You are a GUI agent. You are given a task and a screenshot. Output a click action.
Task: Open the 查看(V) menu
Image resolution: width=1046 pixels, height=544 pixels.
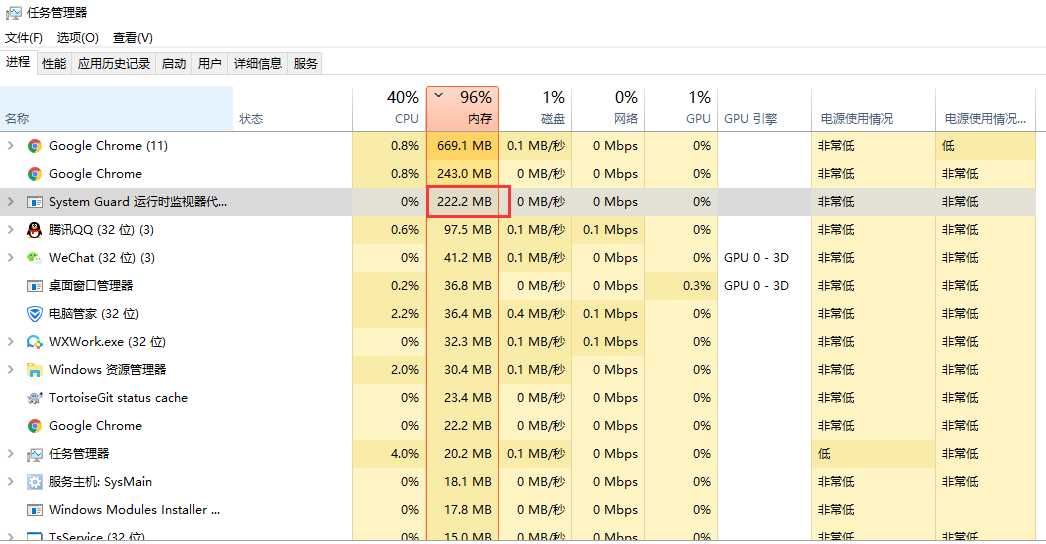click(133, 38)
